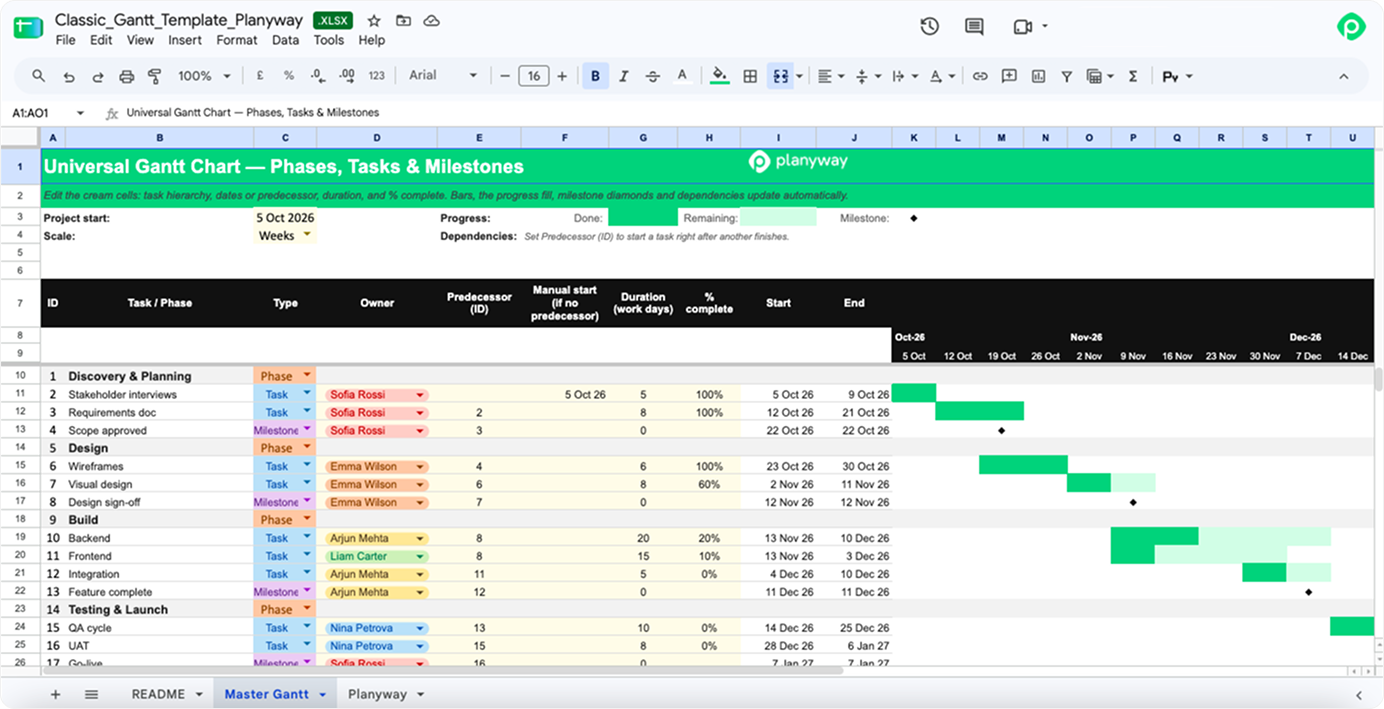Click the Planyway account avatar
The image size is (1384, 709).
(1351, 27)
